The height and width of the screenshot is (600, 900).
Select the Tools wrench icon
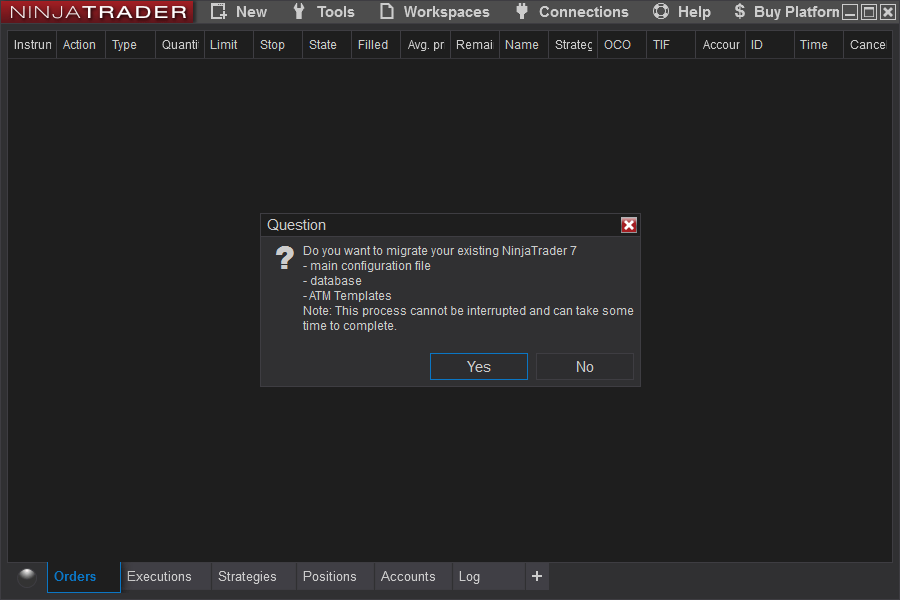[298, 12]
